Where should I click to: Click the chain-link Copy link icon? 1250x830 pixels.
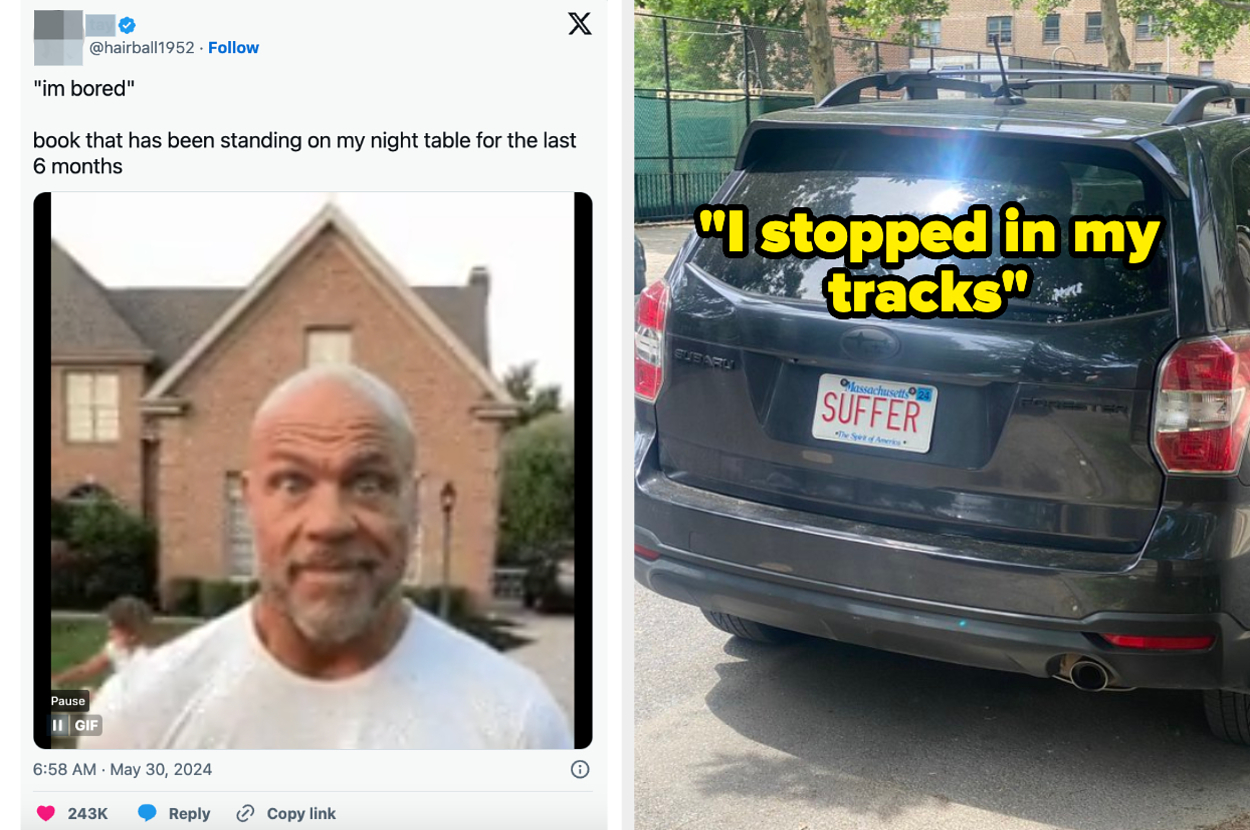click(243, 813)
